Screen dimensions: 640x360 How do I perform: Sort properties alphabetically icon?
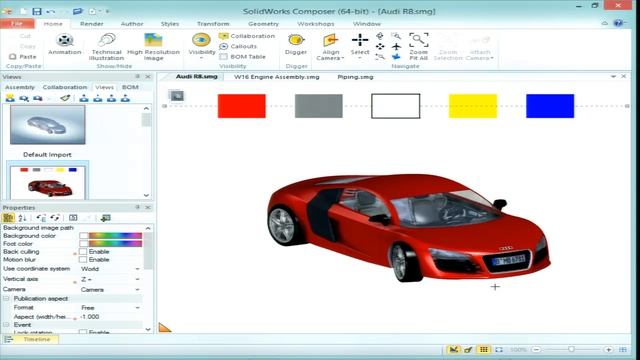[x=22, y=218]
